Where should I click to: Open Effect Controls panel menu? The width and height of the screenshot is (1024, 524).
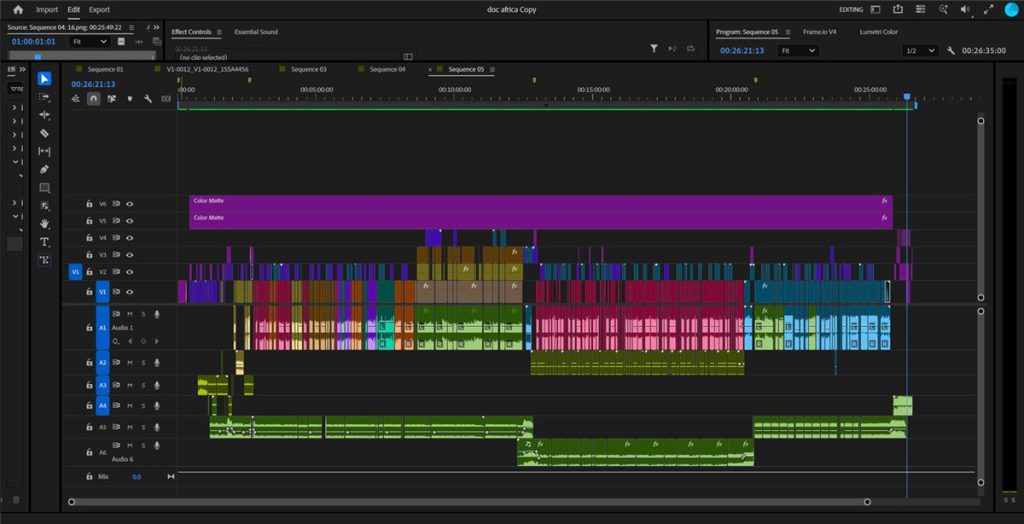219,31
